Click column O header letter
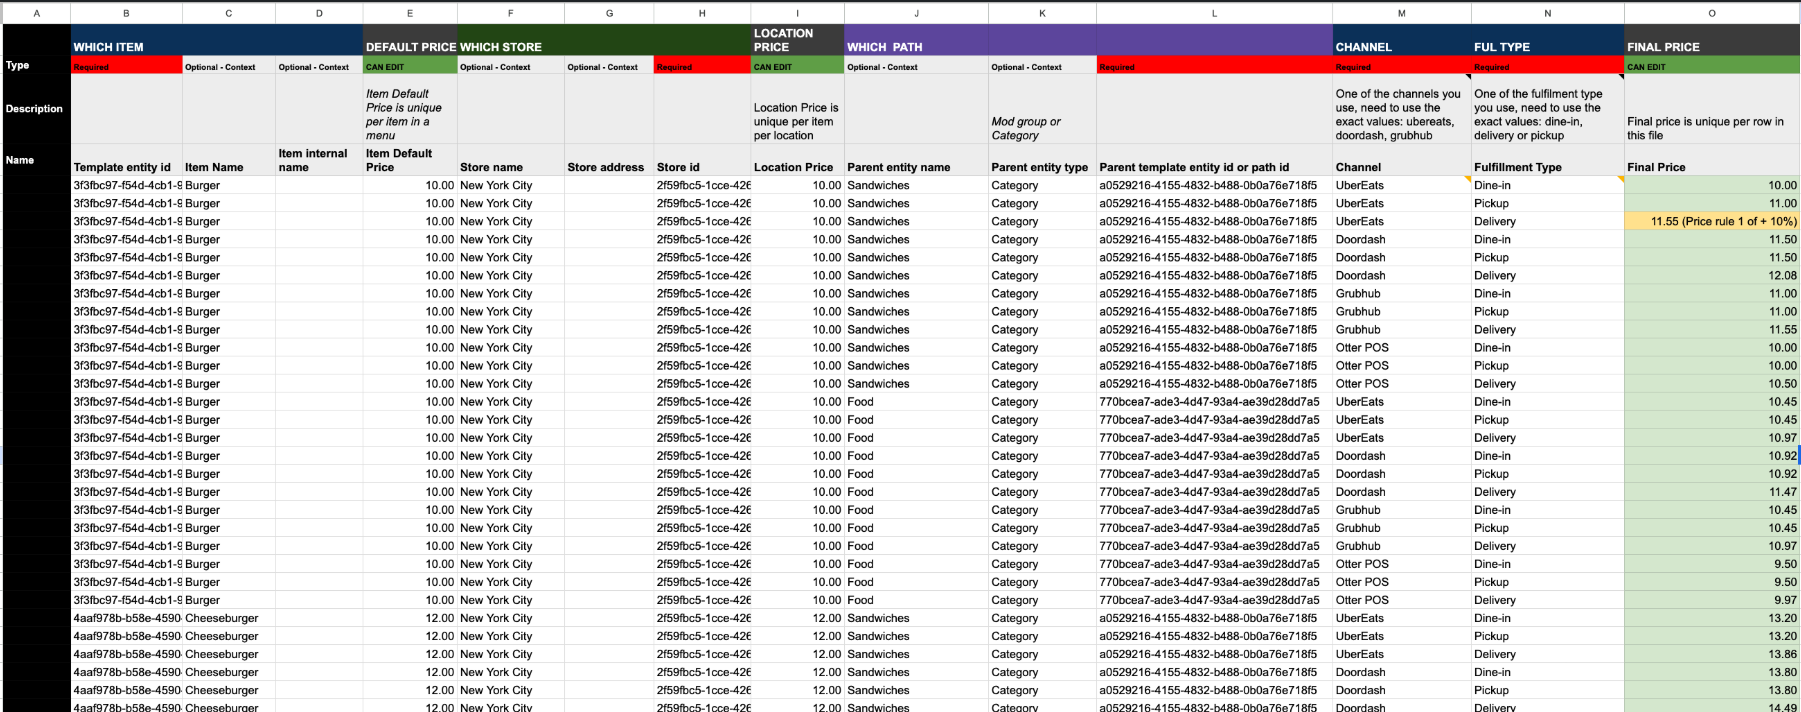Screen dimensions: 1801x712 (1711, 13)
